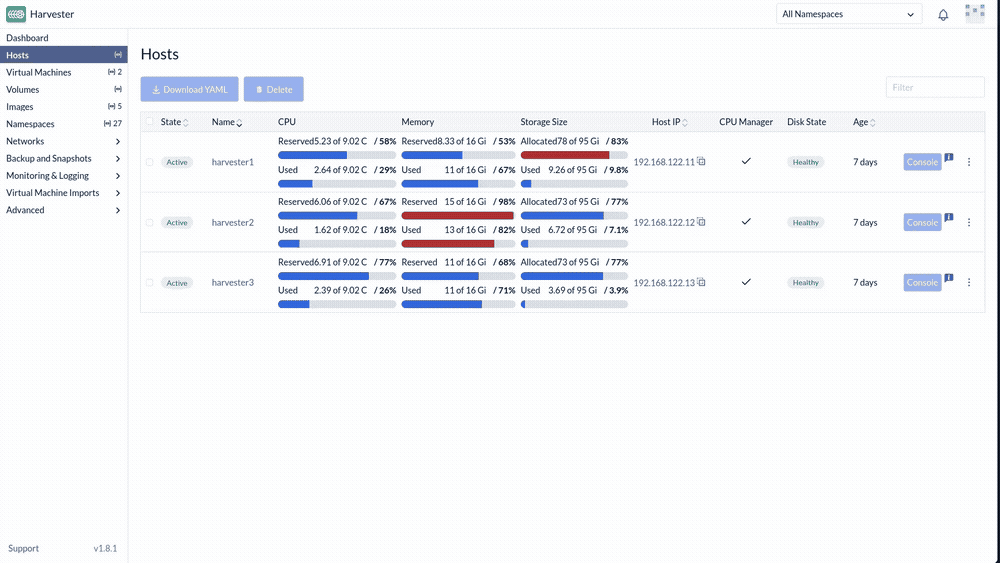Open the Support link
Image resolution: width=1000 pixels, height=563 pixels.
[x=24, y=548]
